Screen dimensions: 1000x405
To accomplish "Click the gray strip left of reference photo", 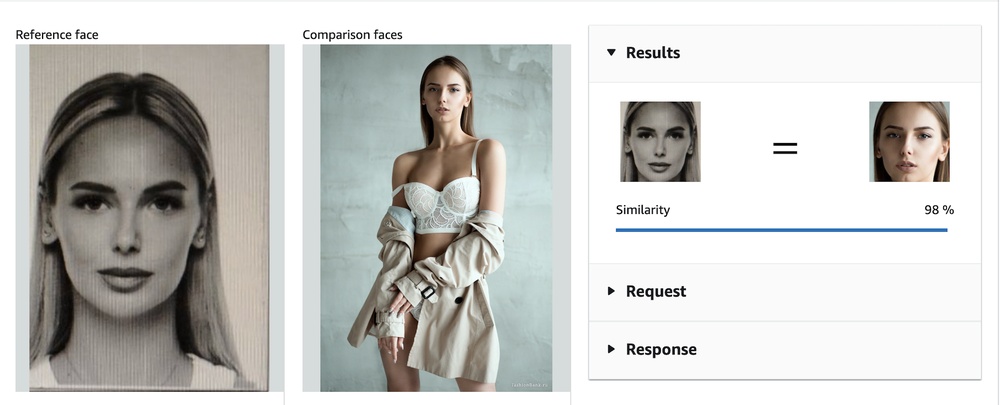I will coord(22,217).
